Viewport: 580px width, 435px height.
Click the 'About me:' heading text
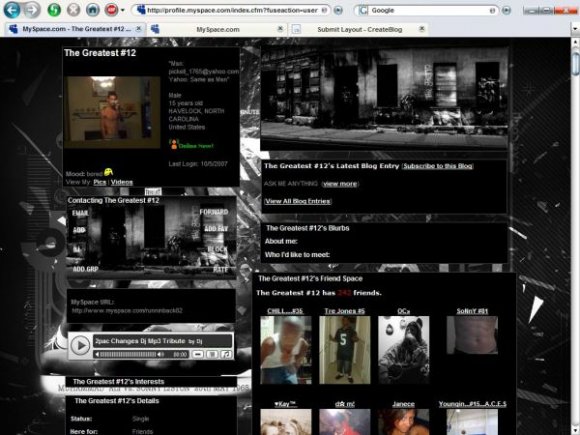click(281, 241)
